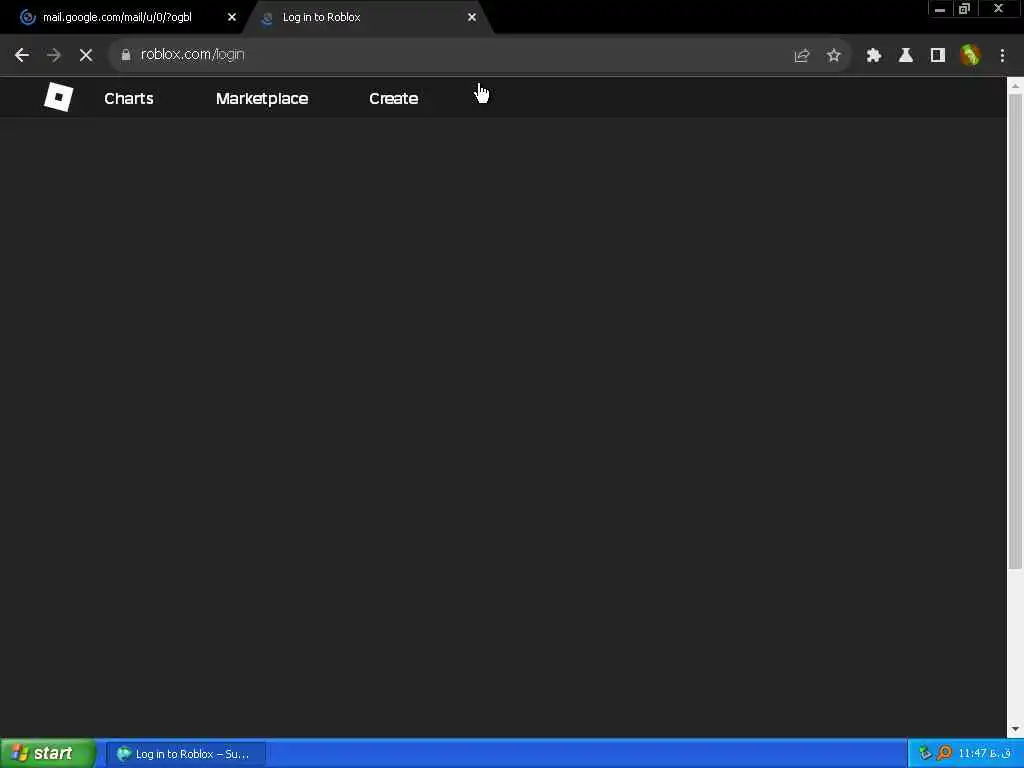Open the Windows Start menu
This screenshot has width=1024, height=768.
click(48, 754)
